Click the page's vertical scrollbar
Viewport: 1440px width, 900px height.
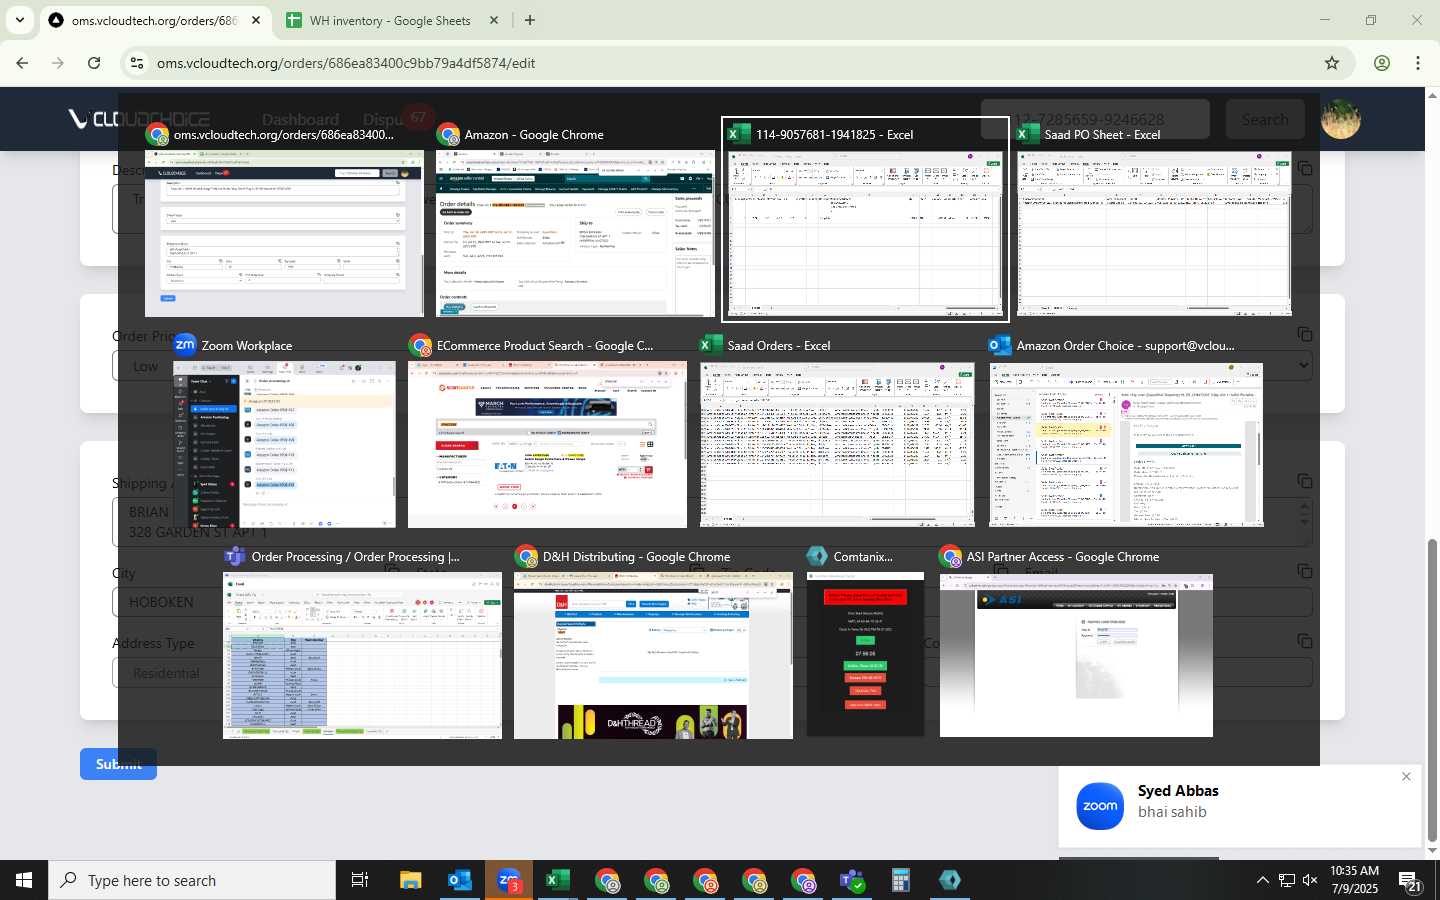pyautogui.click(x=1432, y=690)
